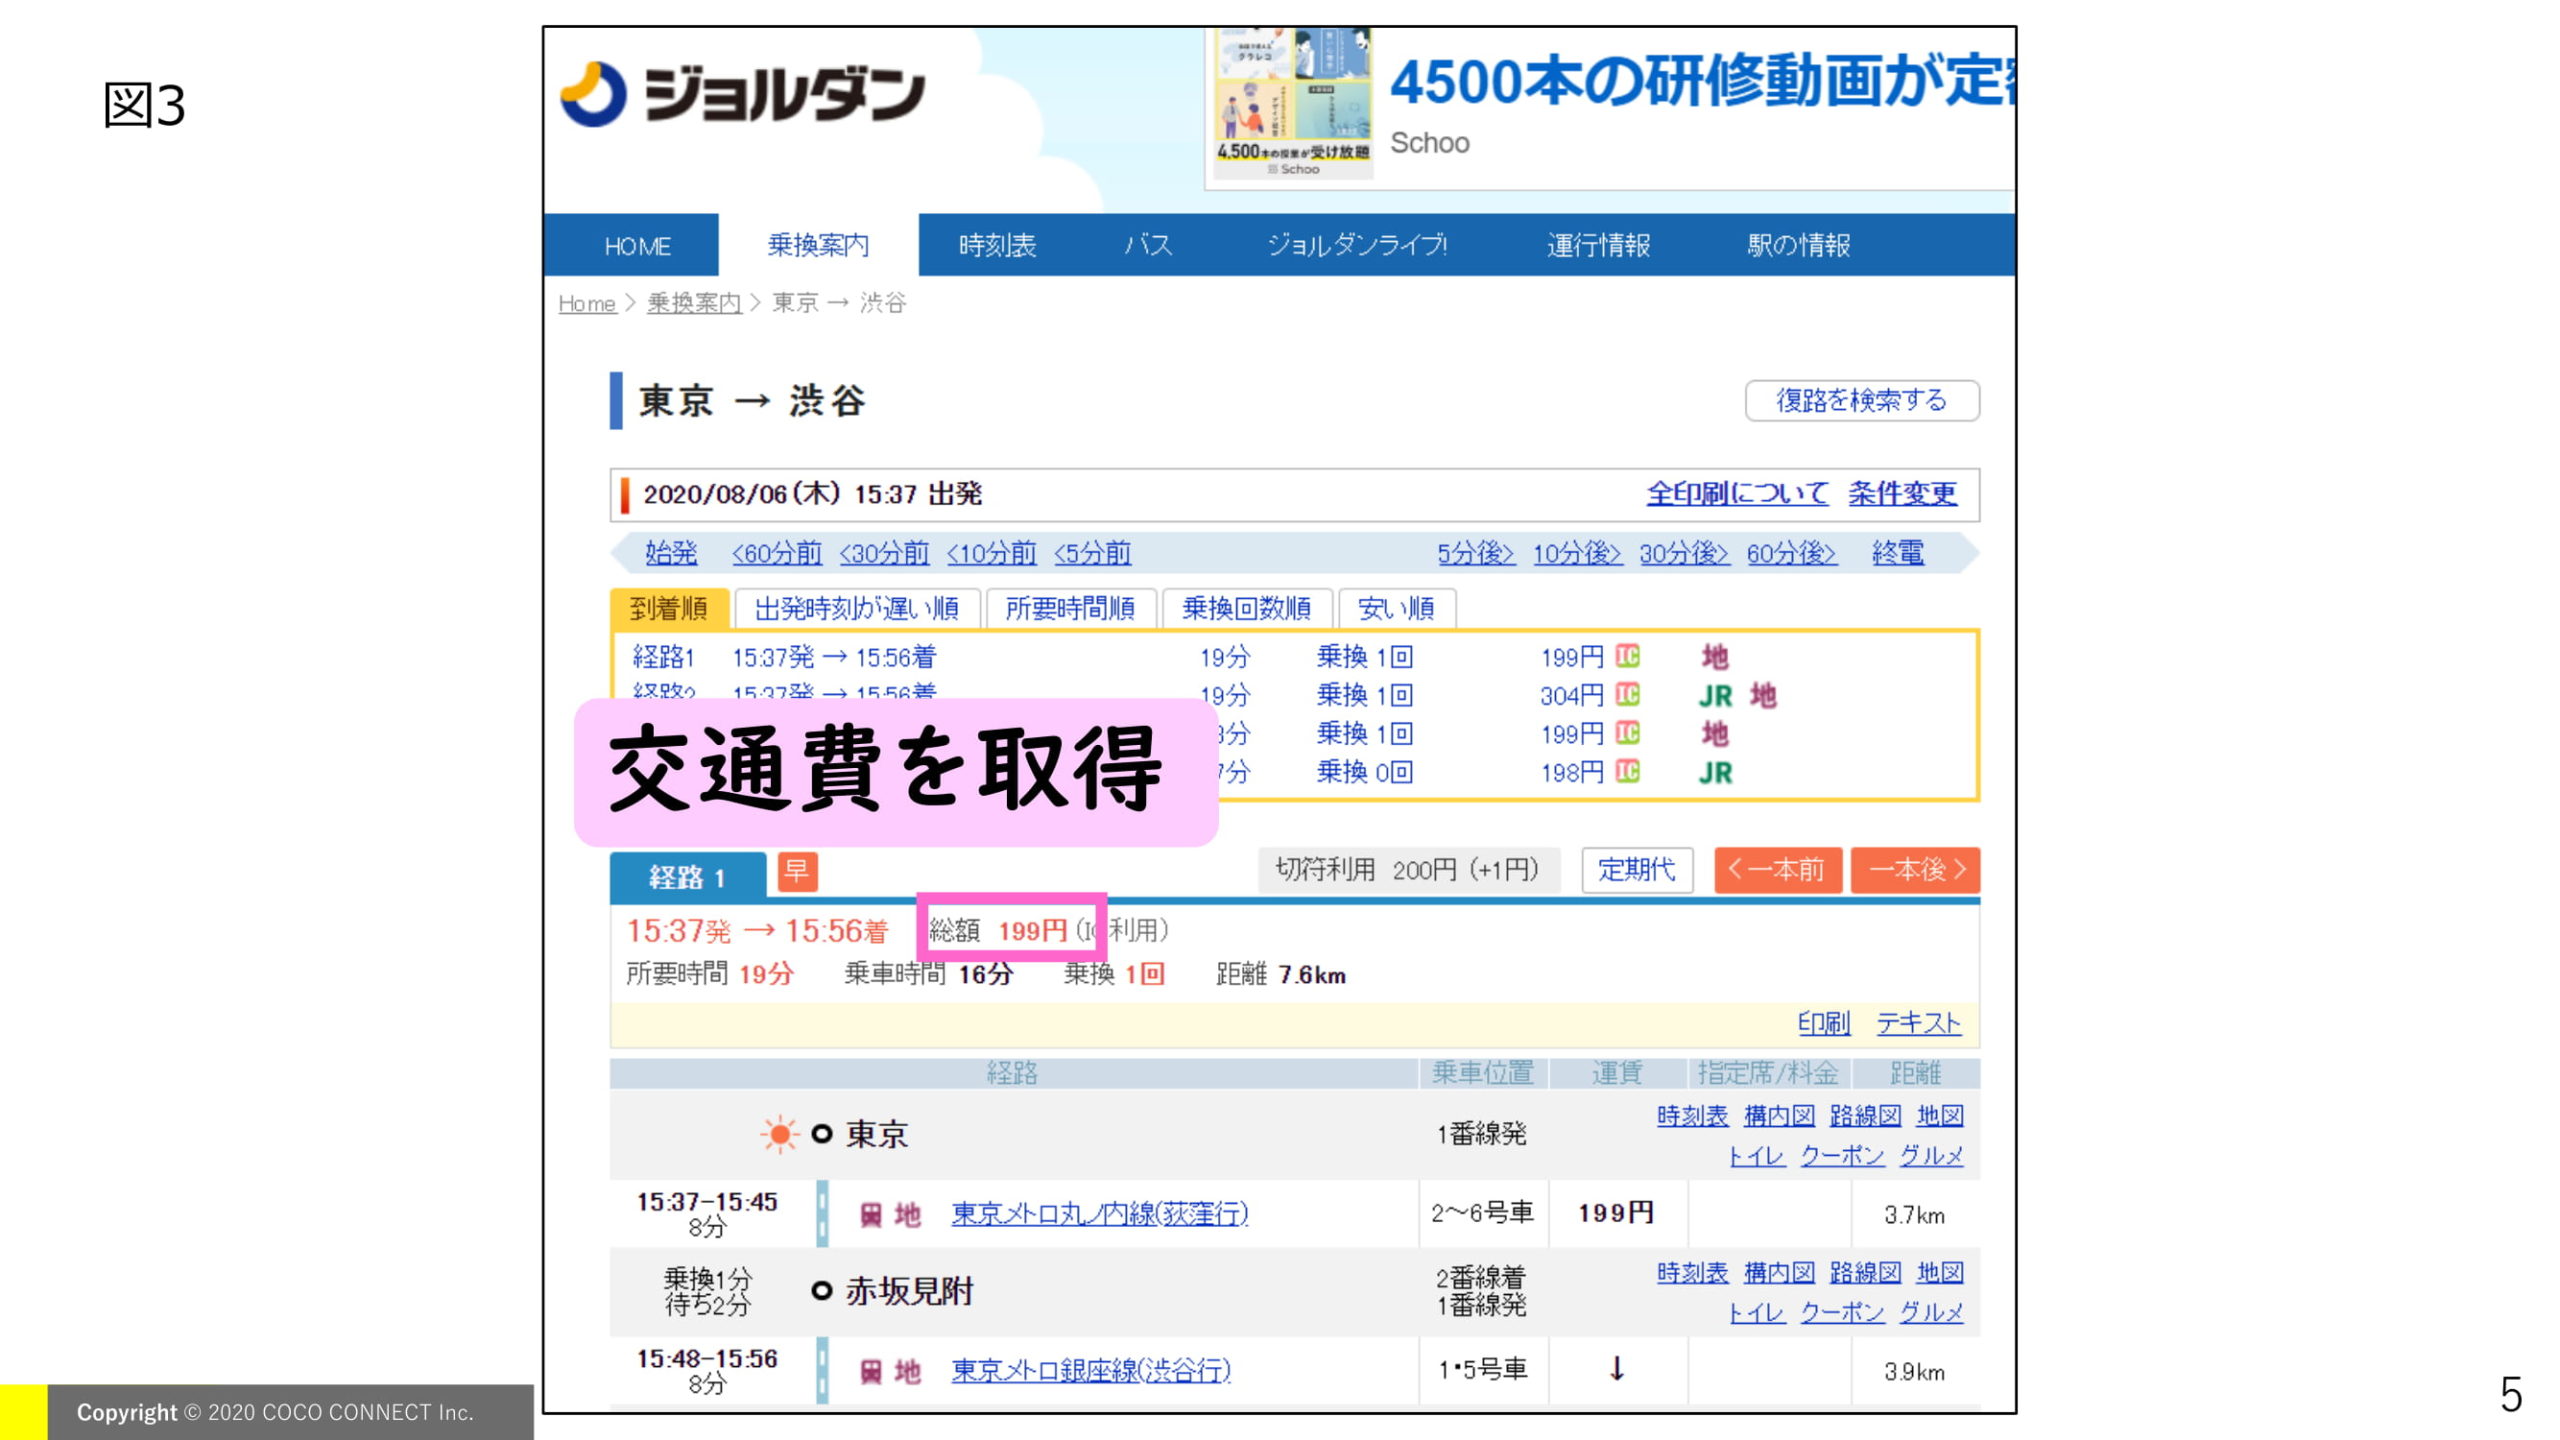Click the JR icon in 198円 row
The image size is (2560, 1440).
point(1716,773)
